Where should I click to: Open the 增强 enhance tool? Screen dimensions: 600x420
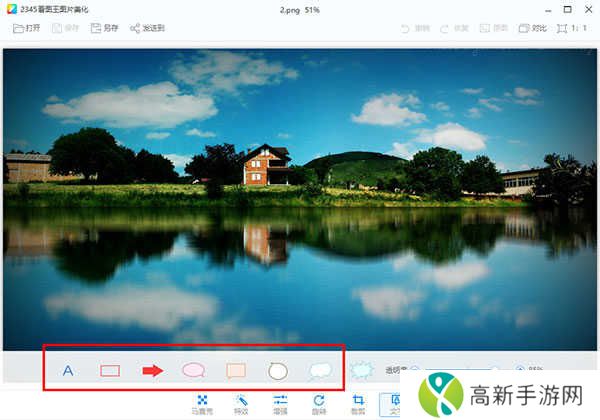[x=281, y=403]
